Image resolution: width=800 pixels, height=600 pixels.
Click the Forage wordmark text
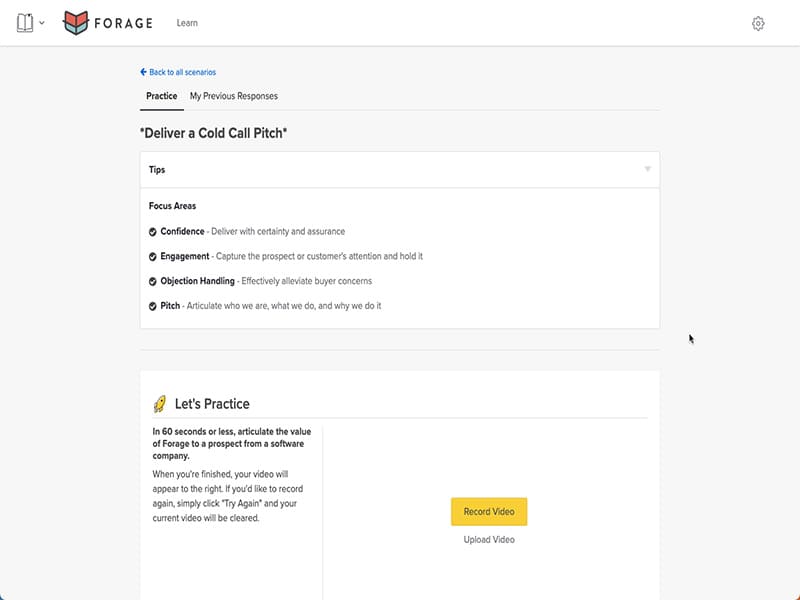pos(123,23)
